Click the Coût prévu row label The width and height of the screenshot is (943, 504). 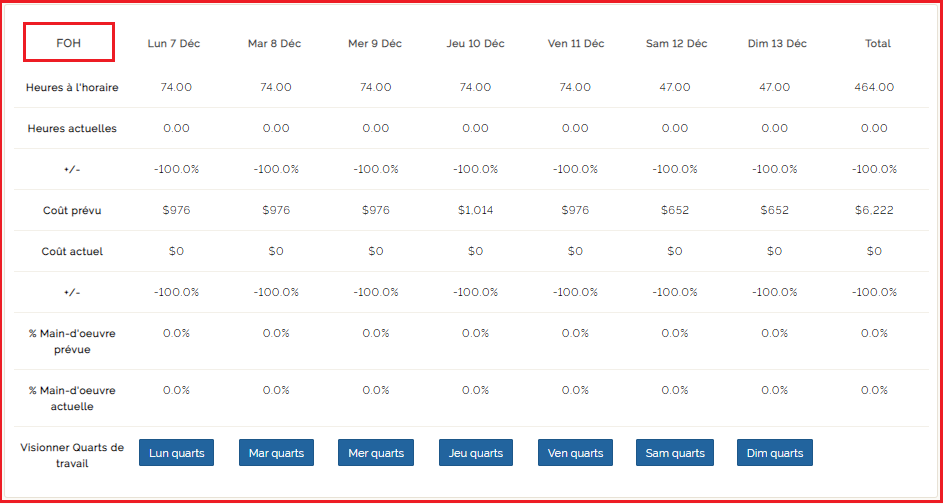pos(72,210)
